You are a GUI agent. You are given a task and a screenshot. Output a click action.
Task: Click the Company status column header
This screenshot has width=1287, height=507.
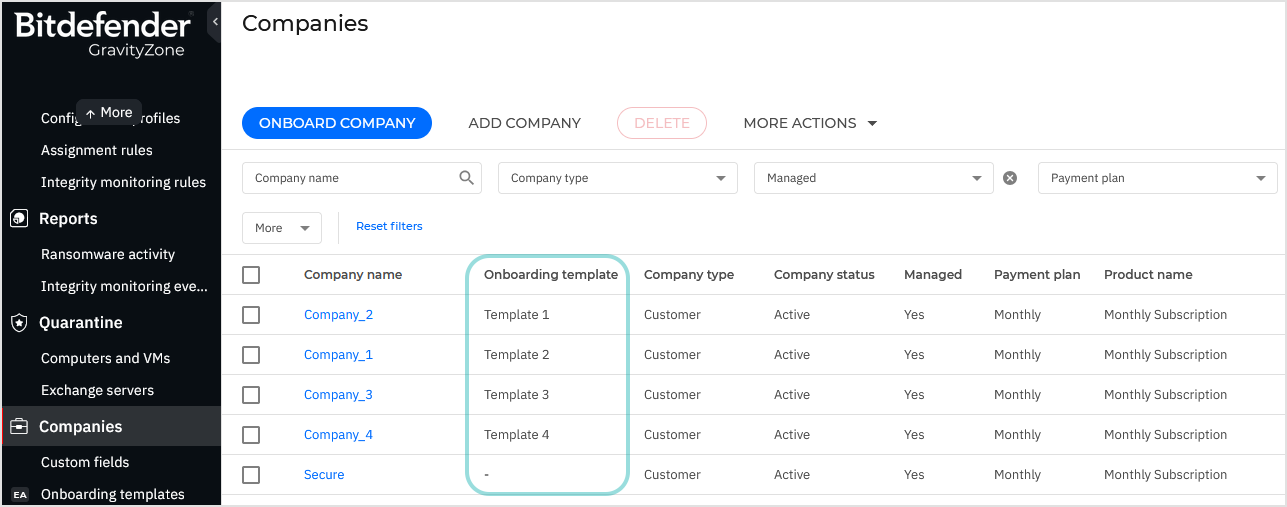[x=824, y=274]
